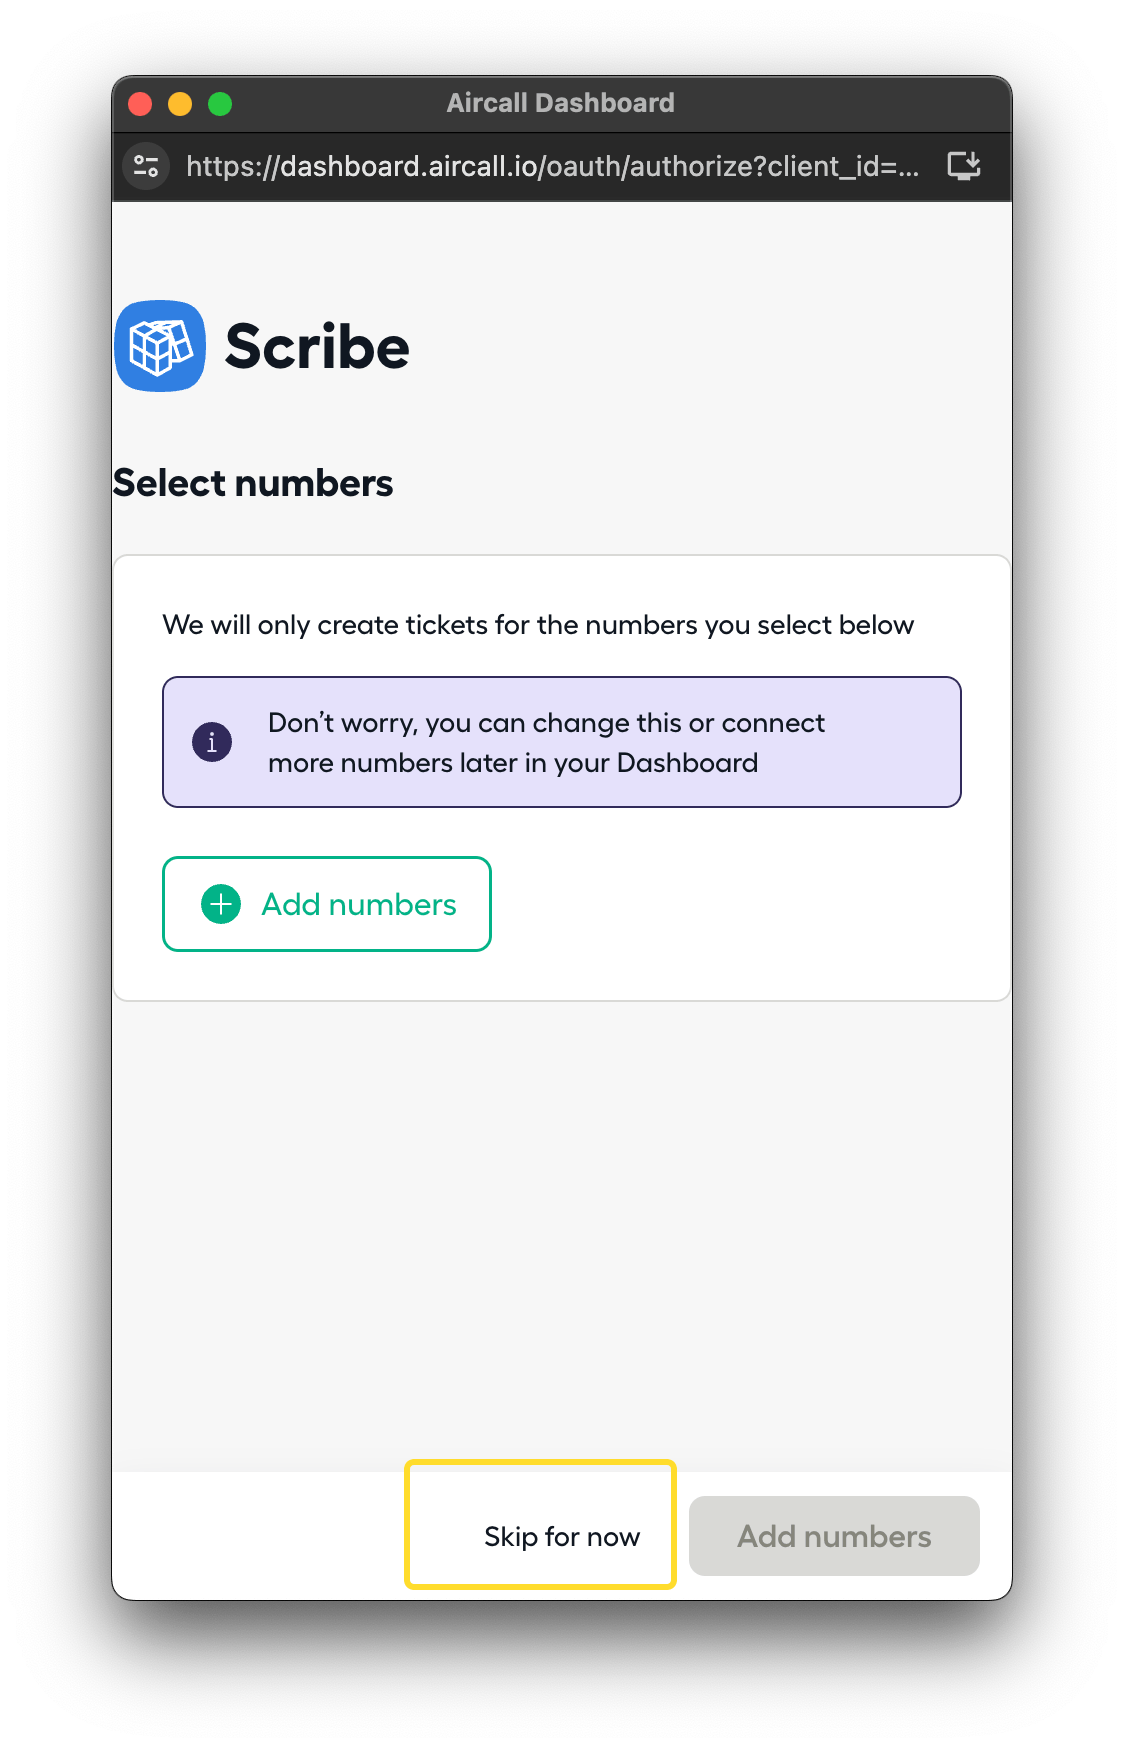Focus the dashboard.aircall.io URL address field
Viewport: 1124px width, 1748px height.
point(552,166)
